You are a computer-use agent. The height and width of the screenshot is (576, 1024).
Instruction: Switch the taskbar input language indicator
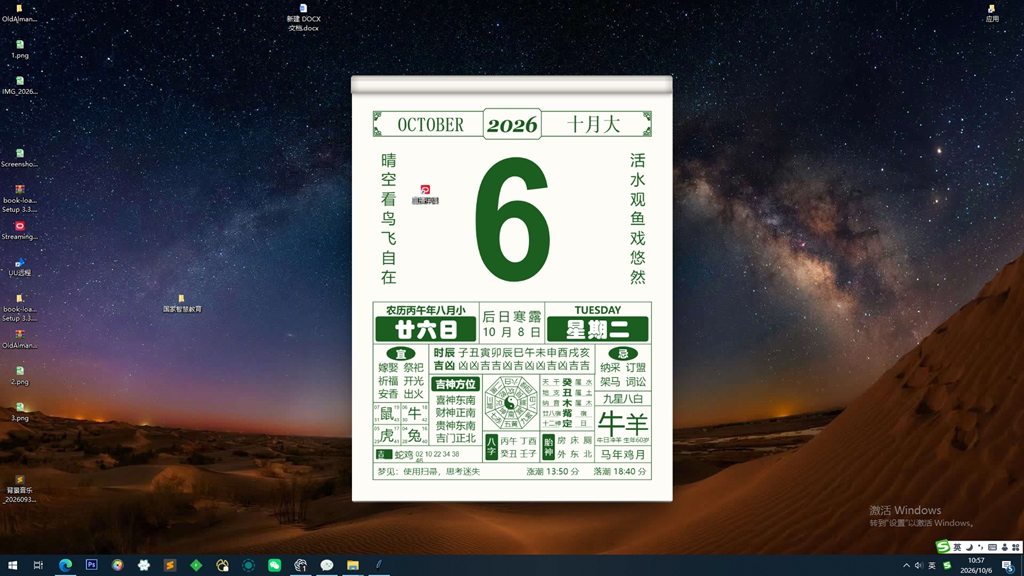coord(932,566)
